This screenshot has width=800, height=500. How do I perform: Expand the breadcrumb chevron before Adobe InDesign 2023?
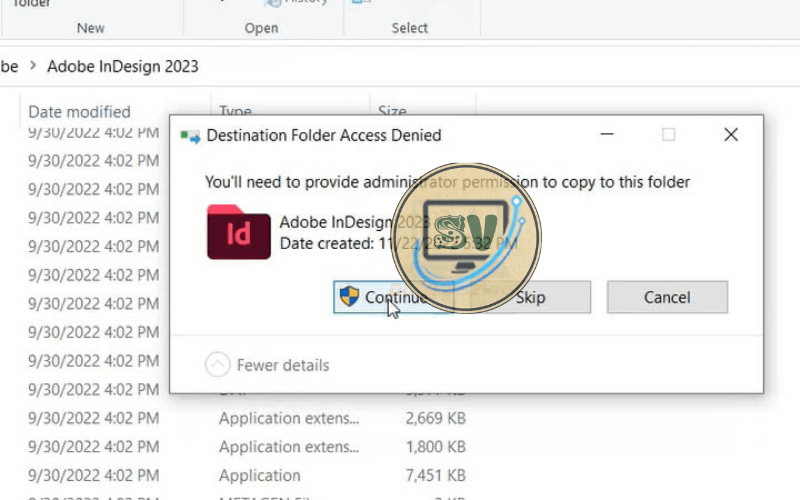(33, 65)
